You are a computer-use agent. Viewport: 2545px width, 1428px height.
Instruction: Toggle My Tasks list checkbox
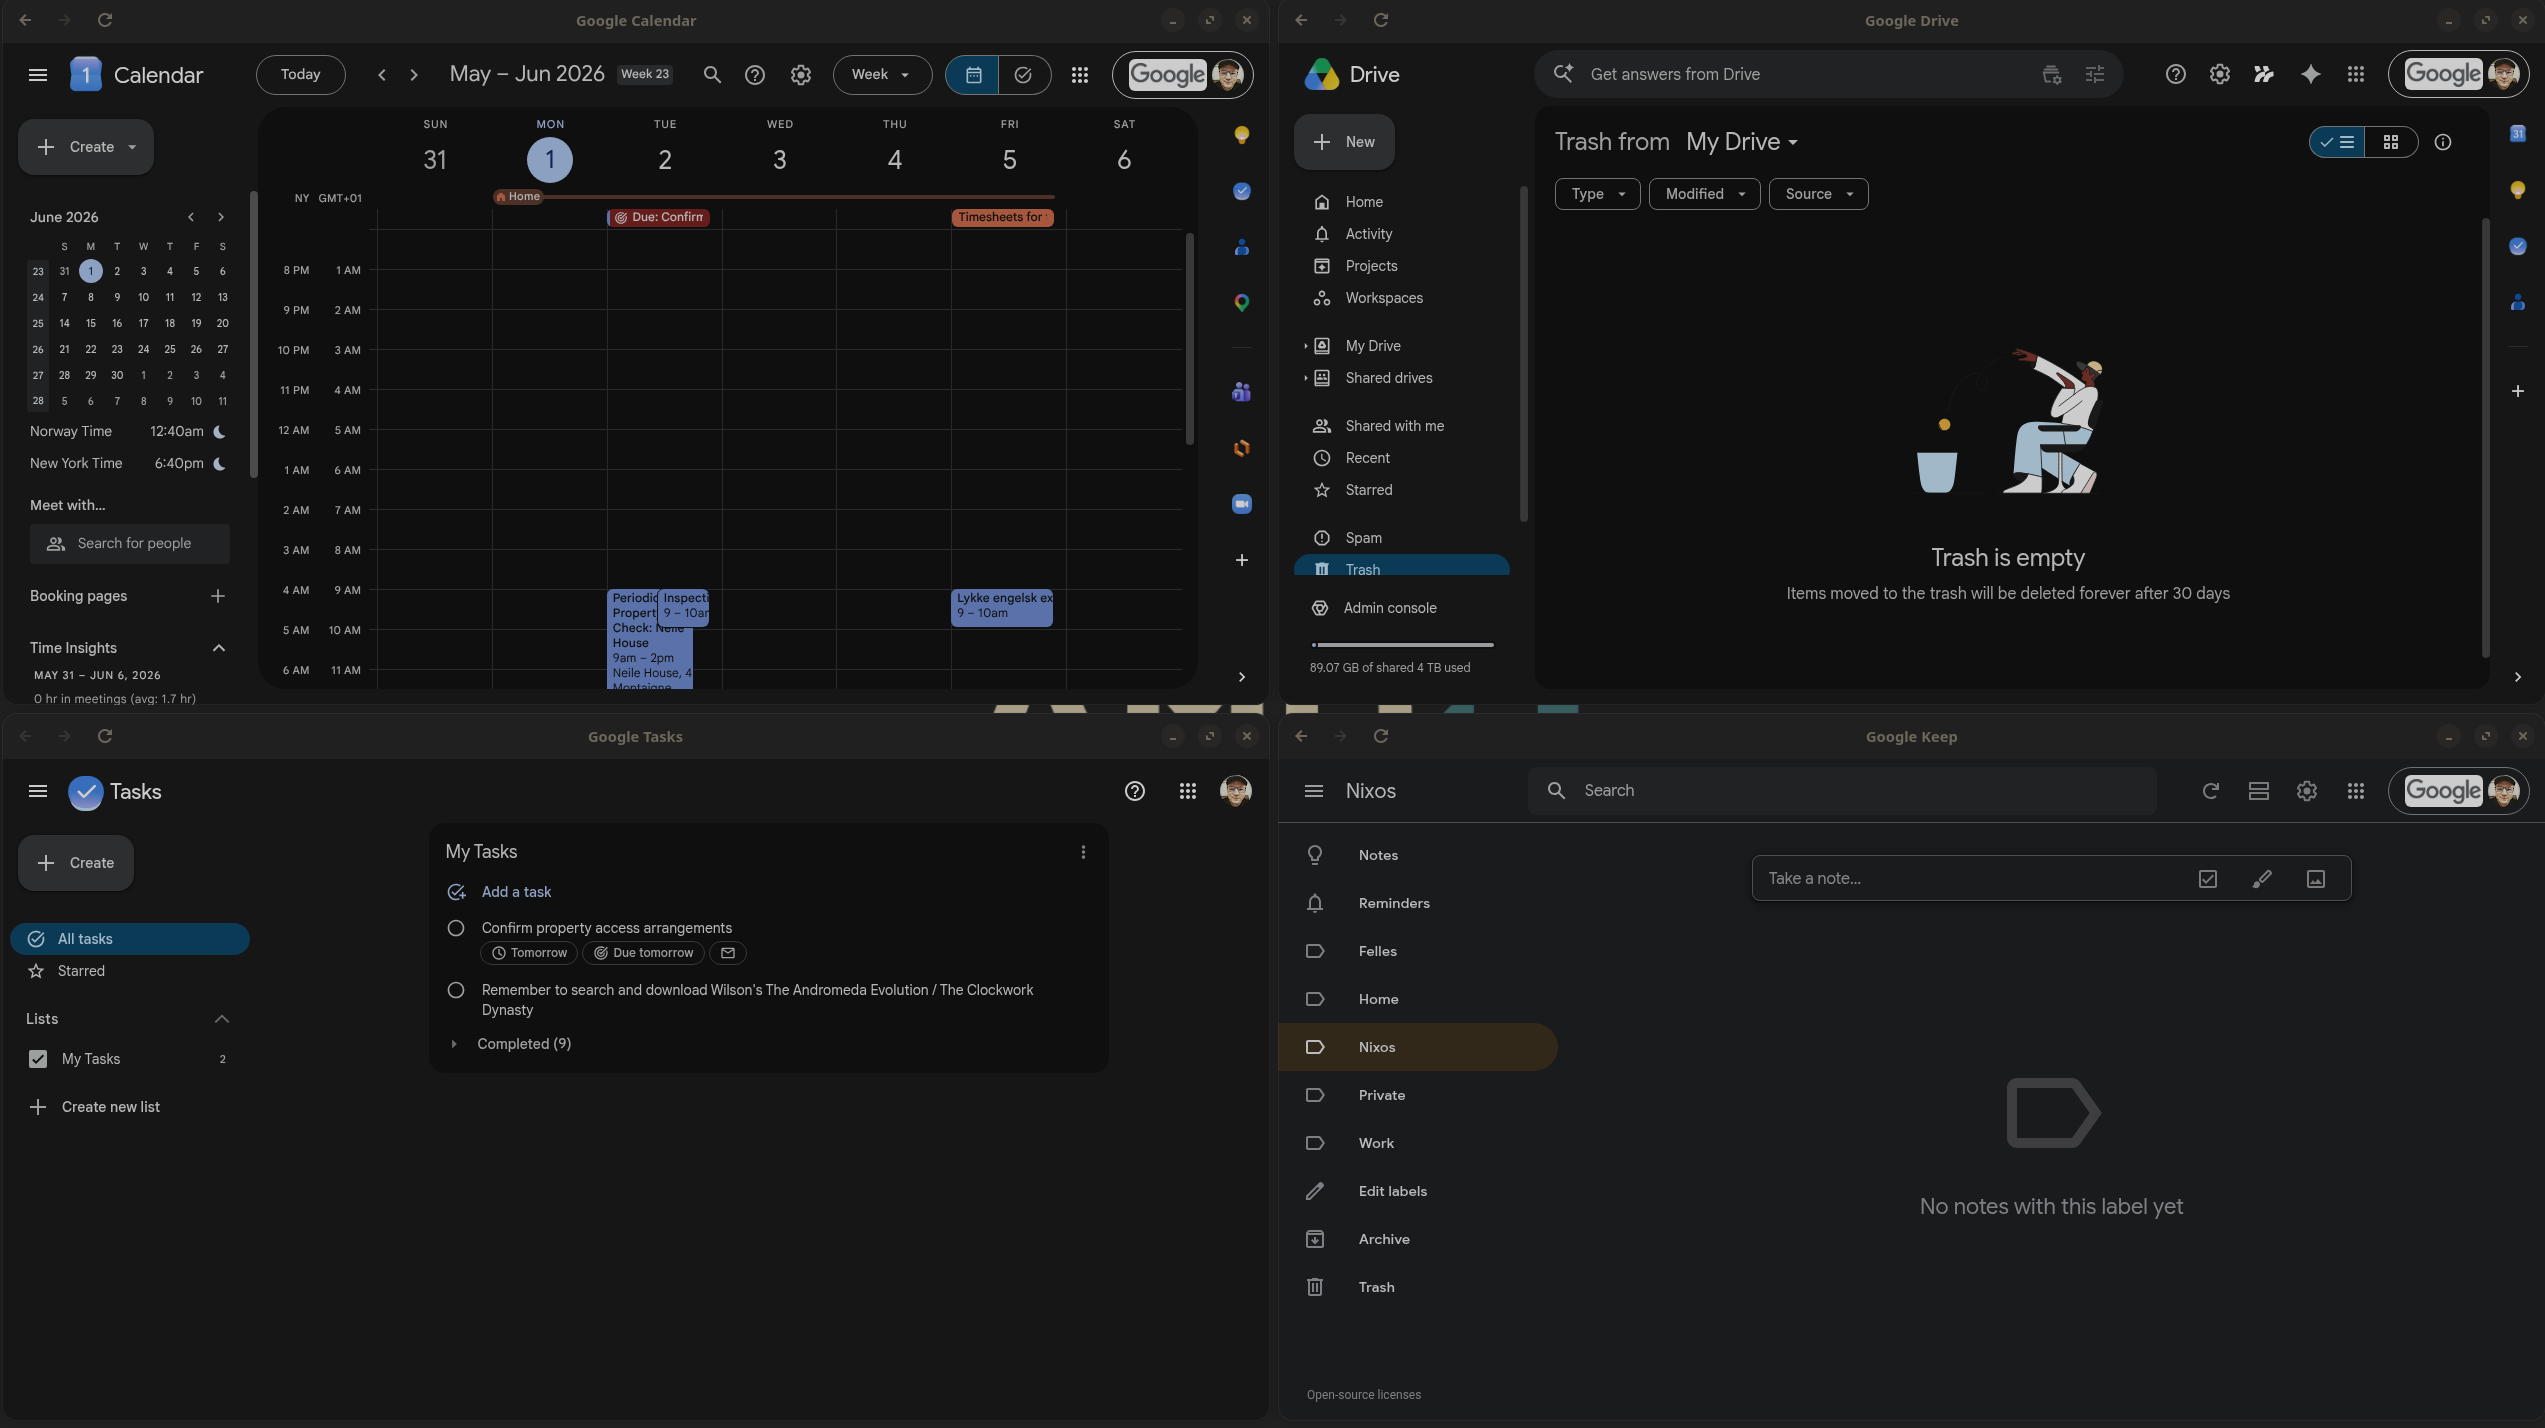point(38,1059)
